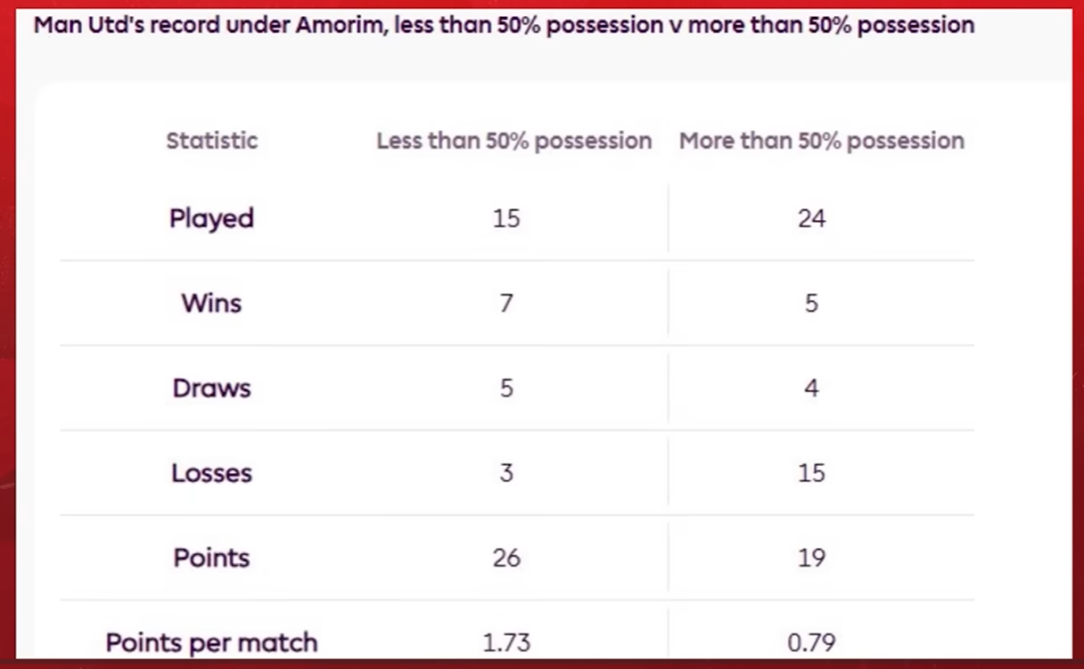1084x669 pixels.
Task: Click the table title about Man Utd's record
Action: [504, 26]
